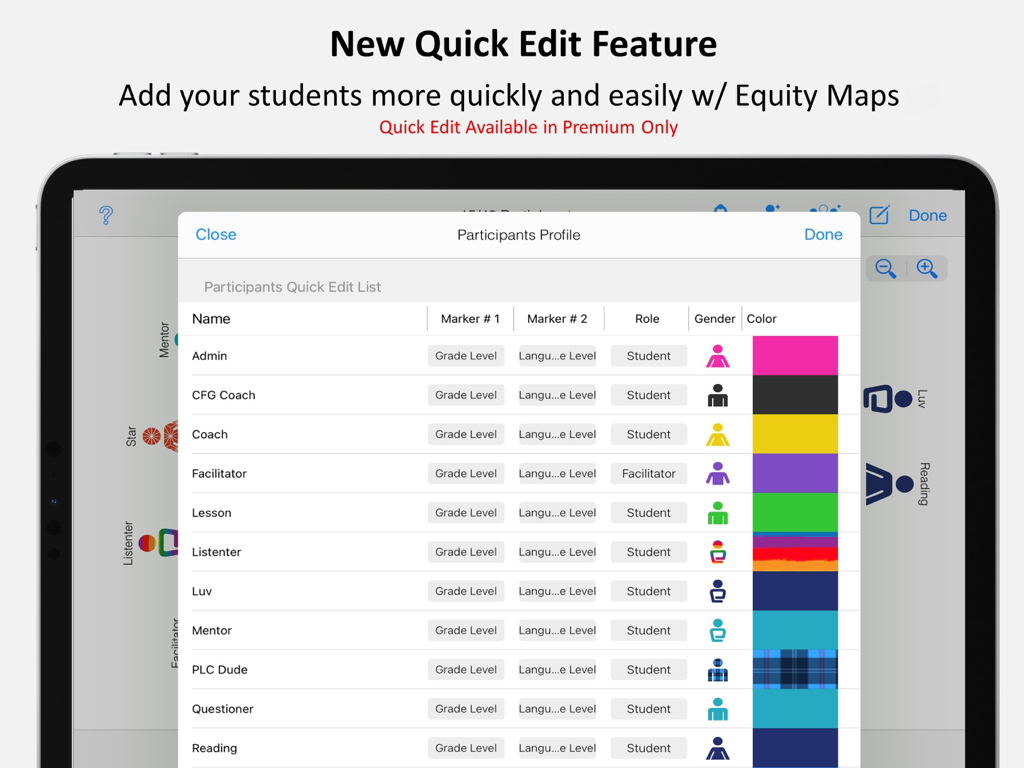Open the Grade Level selector for Admin

point(465,356)
